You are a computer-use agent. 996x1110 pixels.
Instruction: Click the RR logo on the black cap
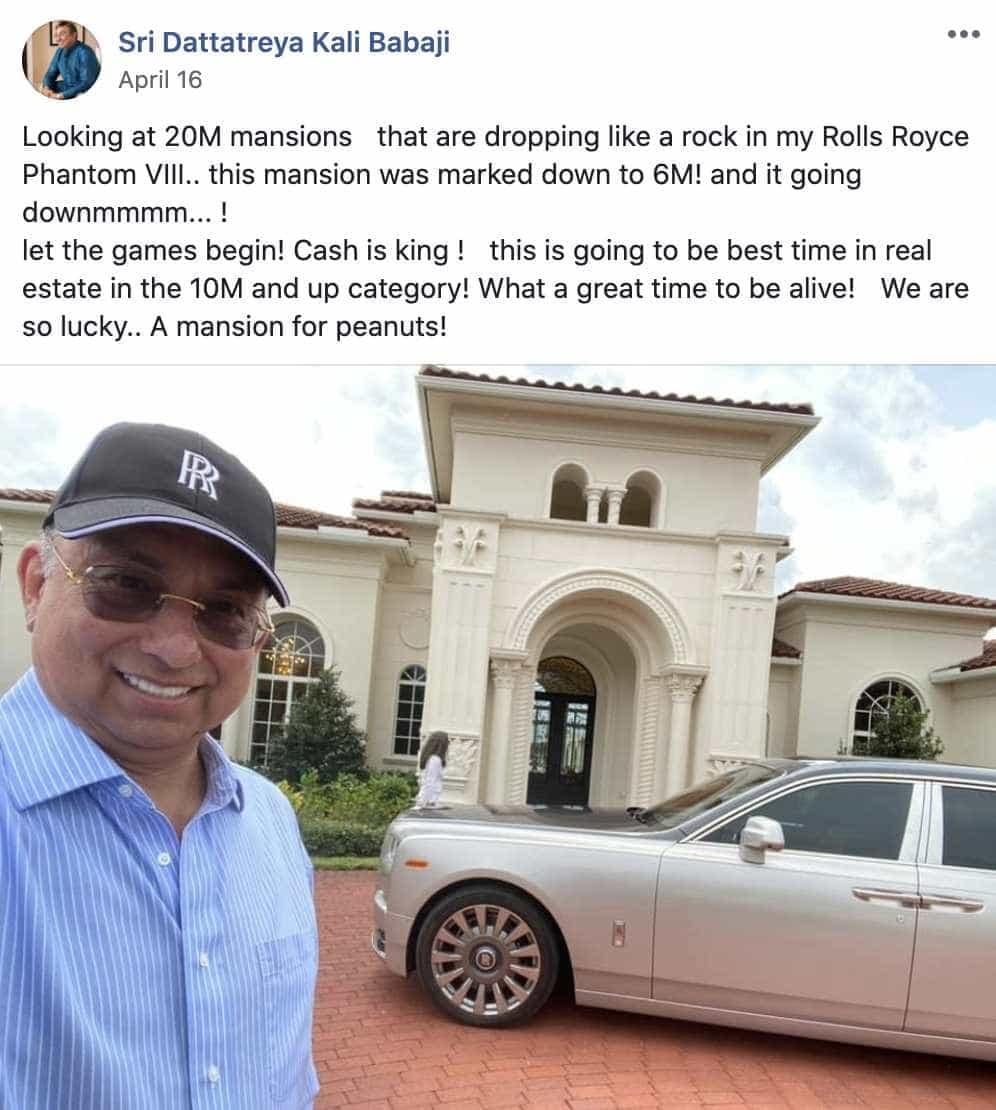[x=198, y=474]
